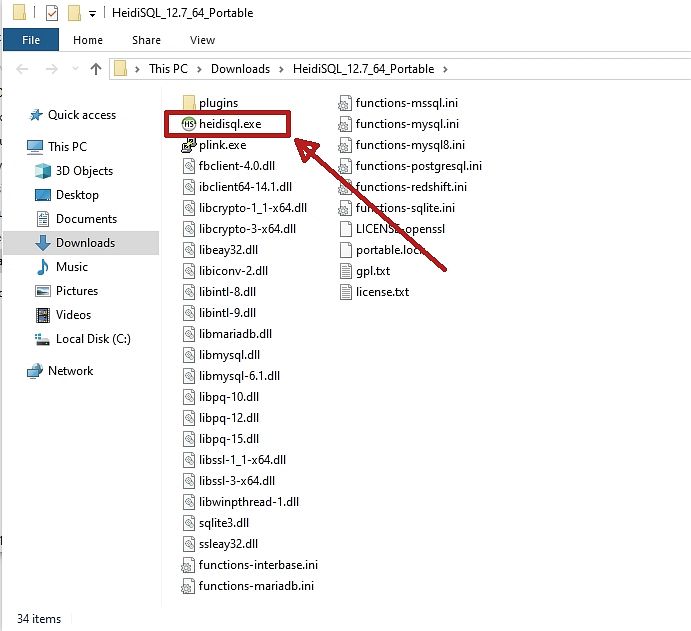Select the libintl-9.dll file icon
The height and width of the screenshot is (631, 691).
(x=189, y=313)
